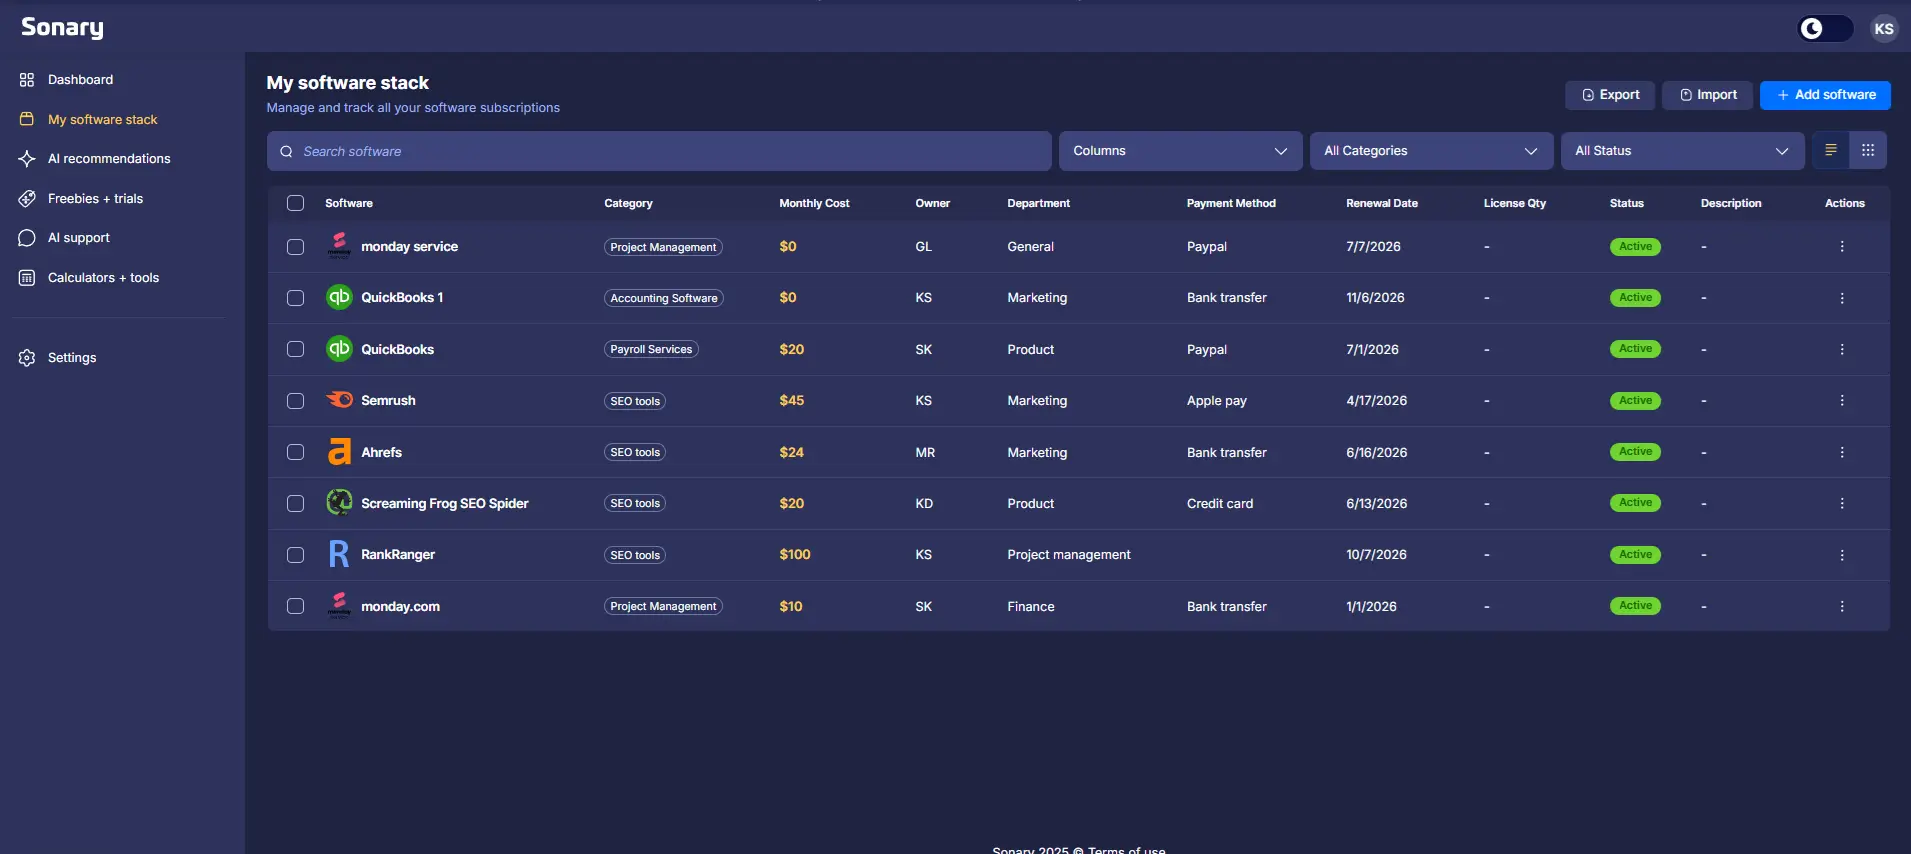
Task: Toggle the dark mode switch
Action: coord(1824,28)
